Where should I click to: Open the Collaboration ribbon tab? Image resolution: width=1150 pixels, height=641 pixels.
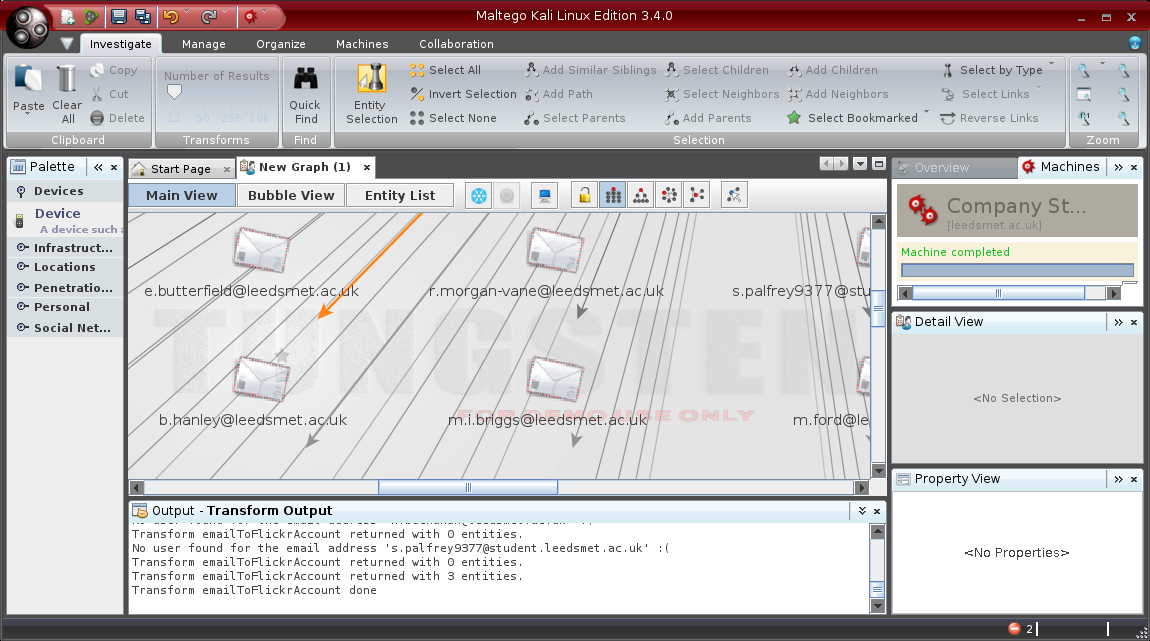click(x=456, y=44)
